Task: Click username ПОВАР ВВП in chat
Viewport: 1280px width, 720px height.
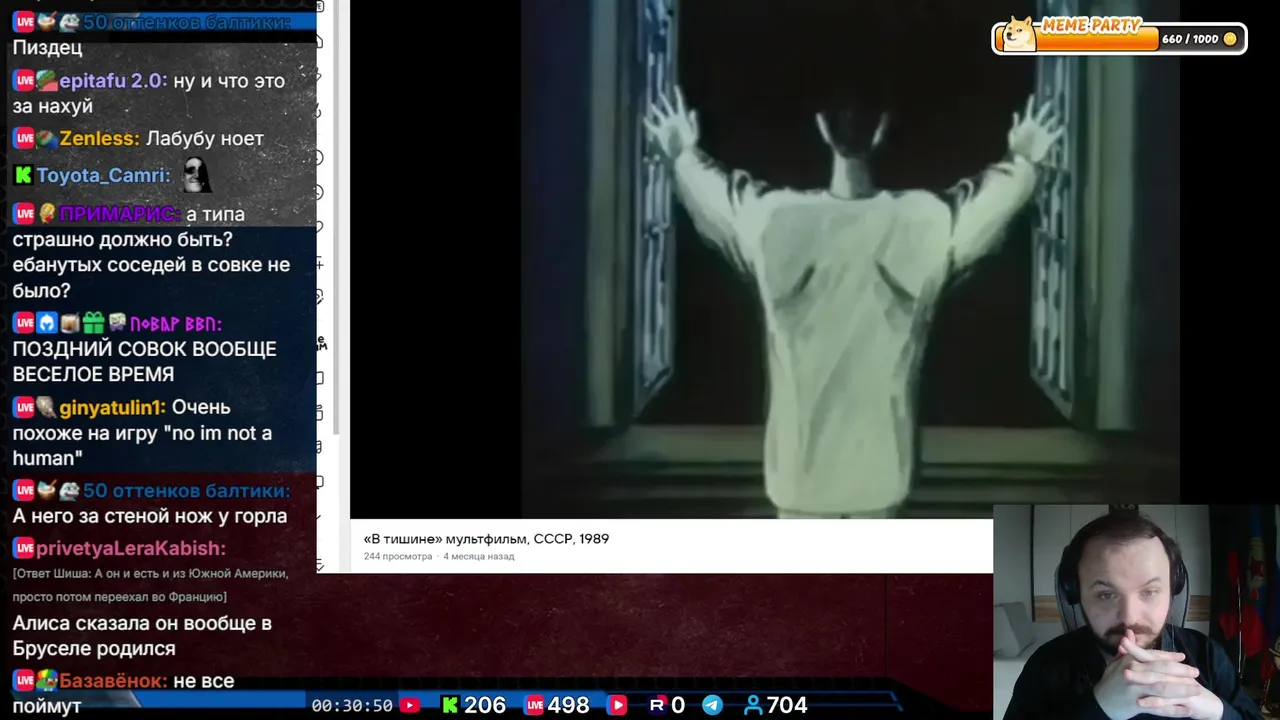Action: tap(175, 324)
